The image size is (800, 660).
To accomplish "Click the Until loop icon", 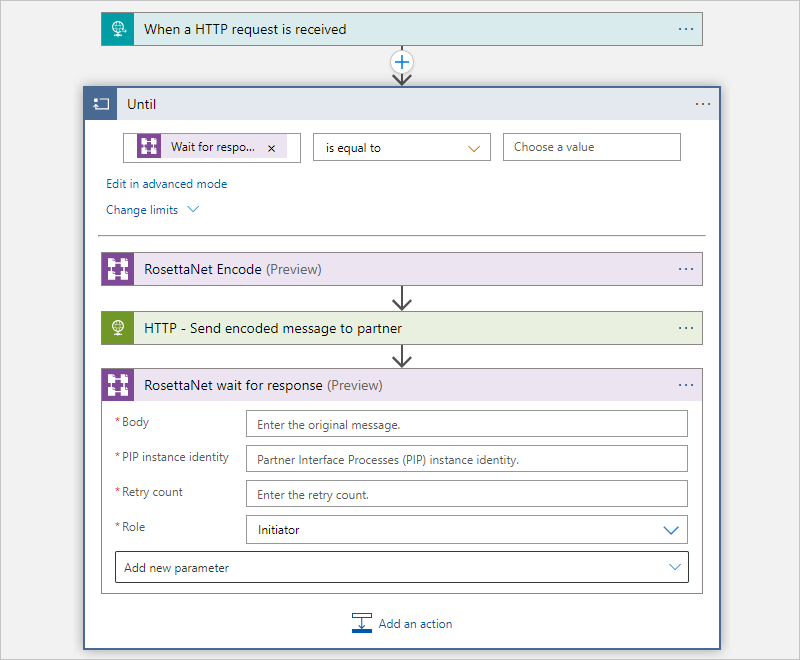I will 101,104.
